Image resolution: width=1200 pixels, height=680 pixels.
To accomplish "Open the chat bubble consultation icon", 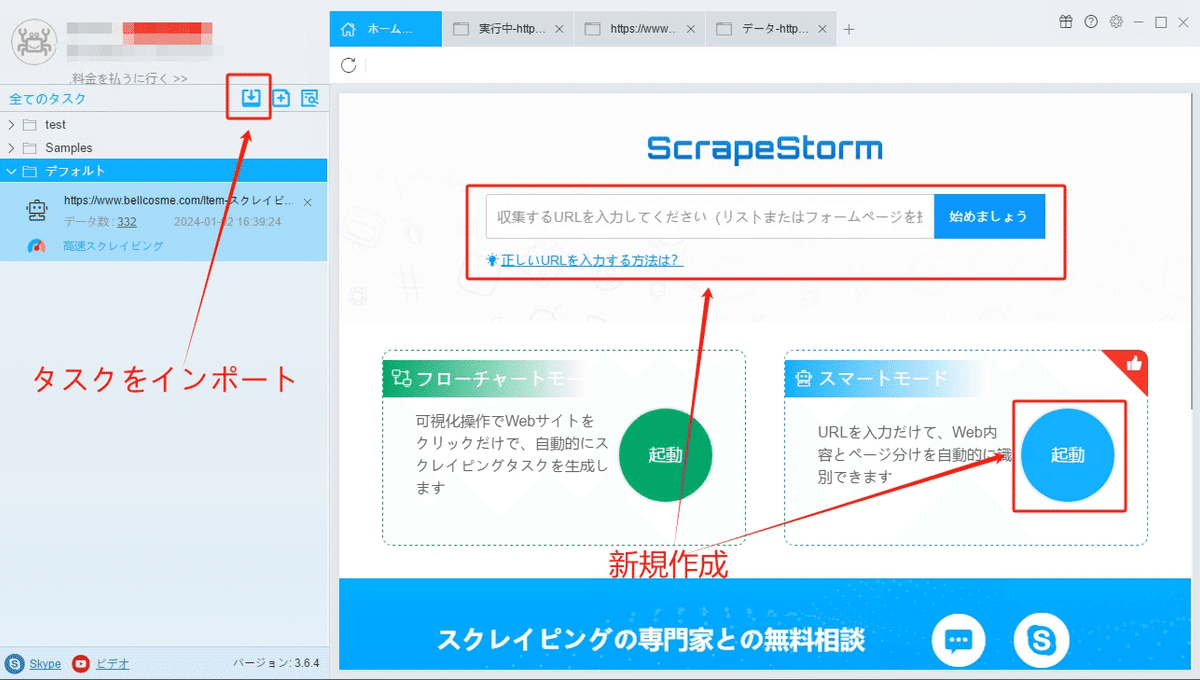I will point(959,641).
